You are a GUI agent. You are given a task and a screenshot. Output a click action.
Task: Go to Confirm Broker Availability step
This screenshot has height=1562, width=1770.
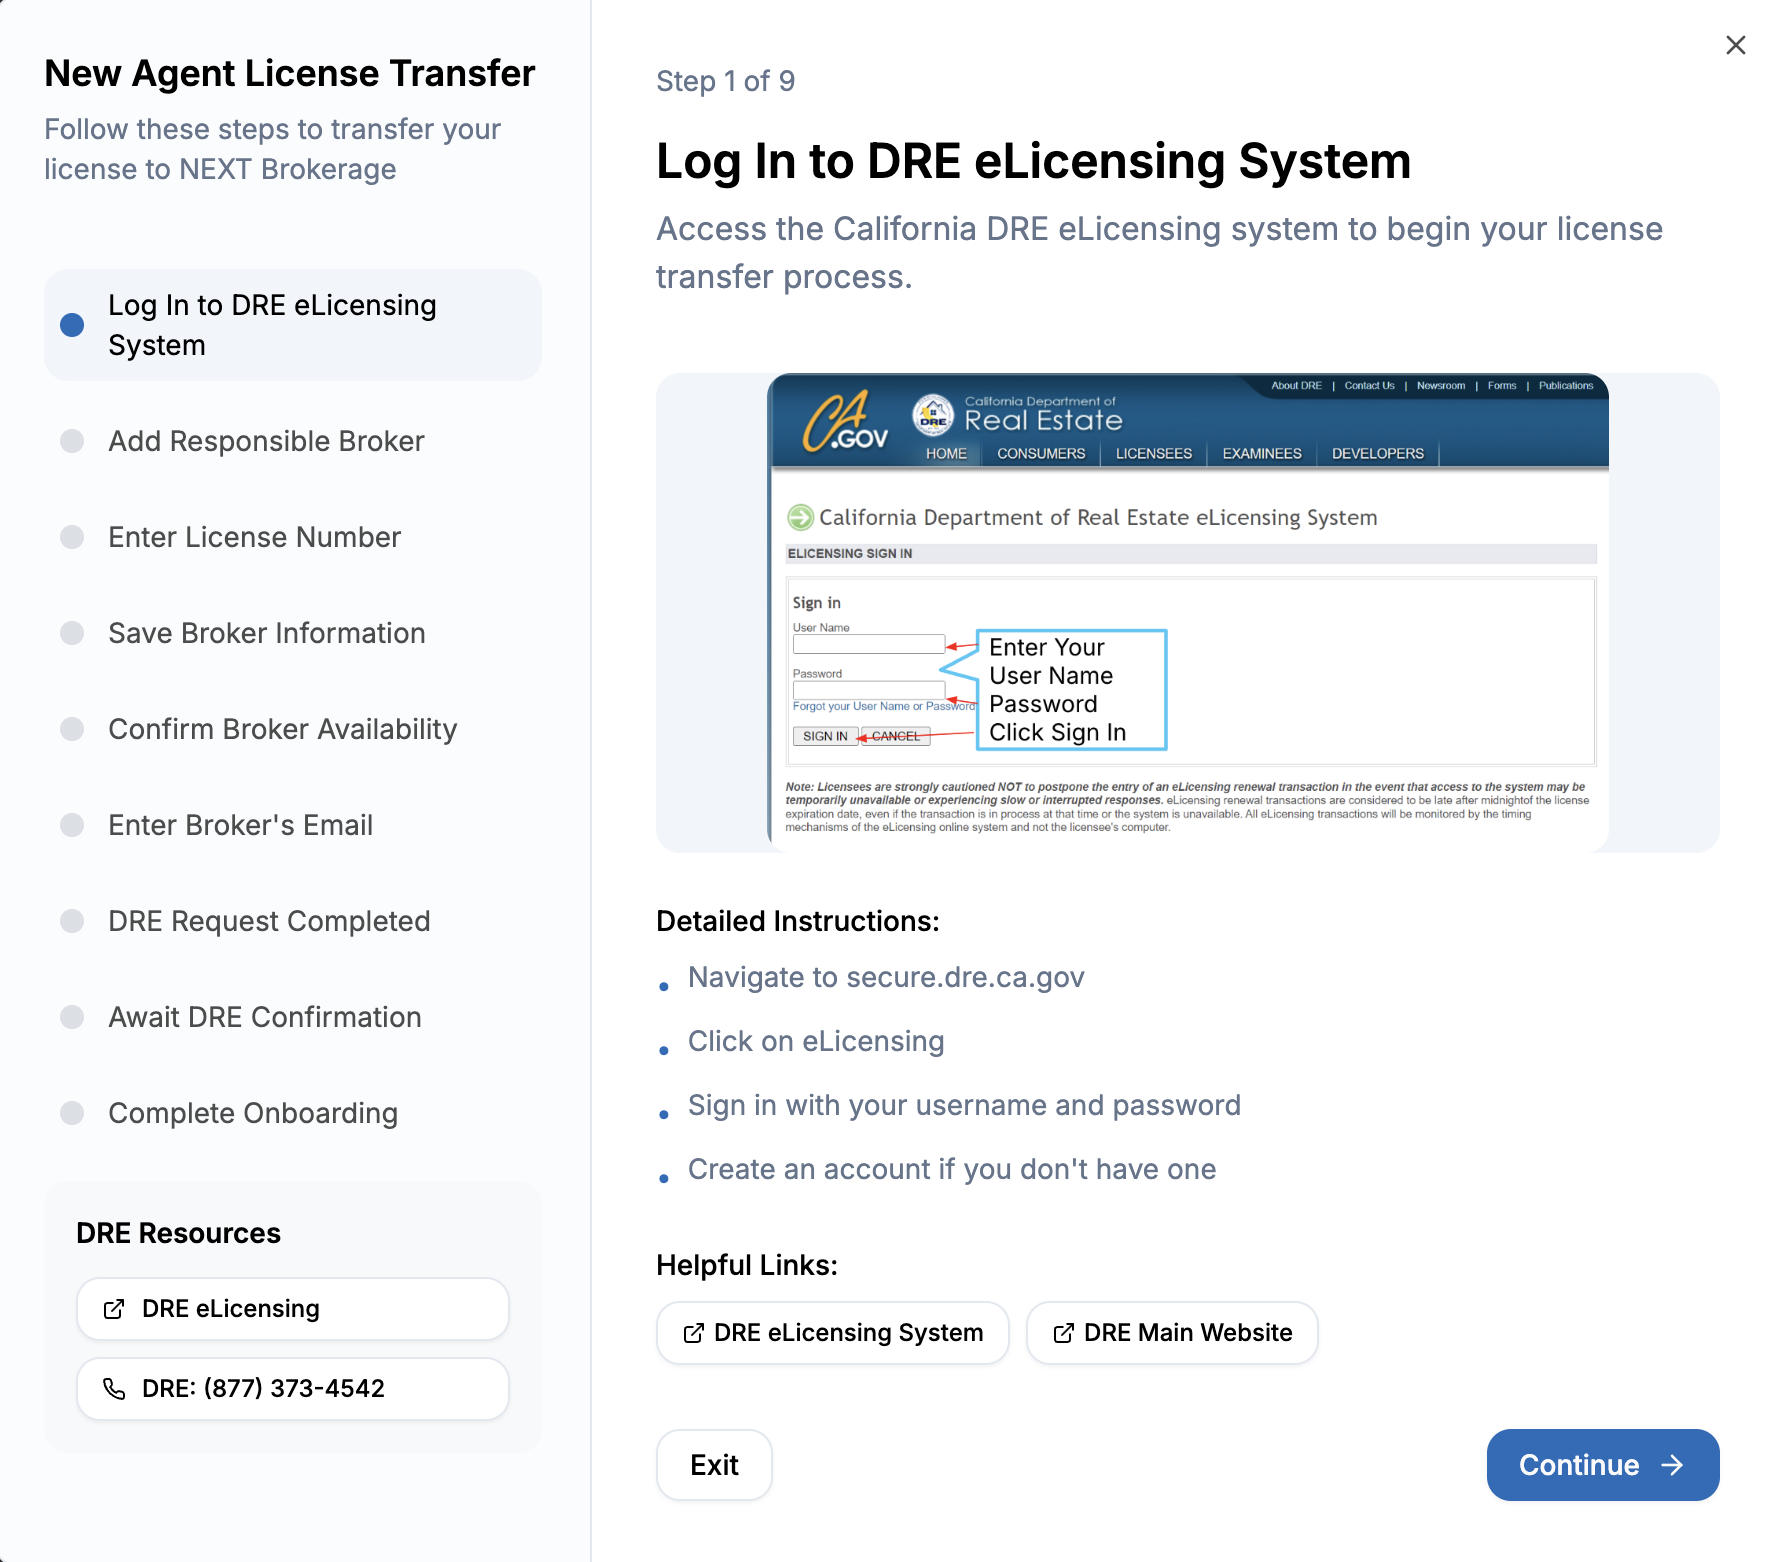[x=293, y=729]
